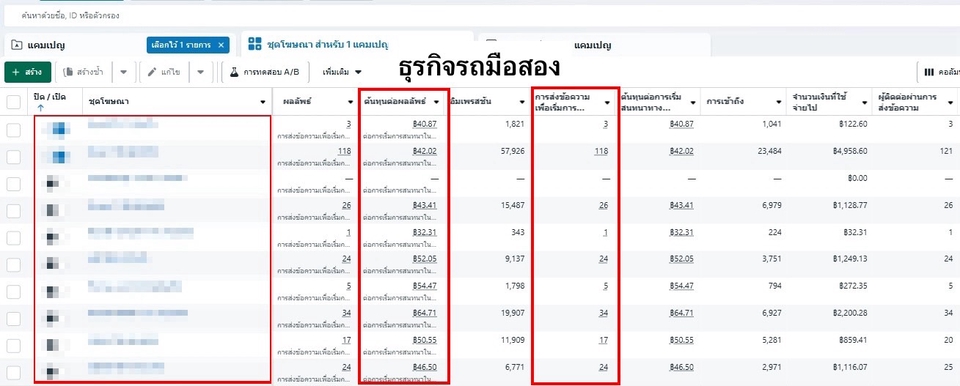Click ฿64.71 in the ต้นทุนต่อผลลัพธ์ column
Image resolution: width=960 pixels, height=386 pixels.
click(x=424, y=313)
